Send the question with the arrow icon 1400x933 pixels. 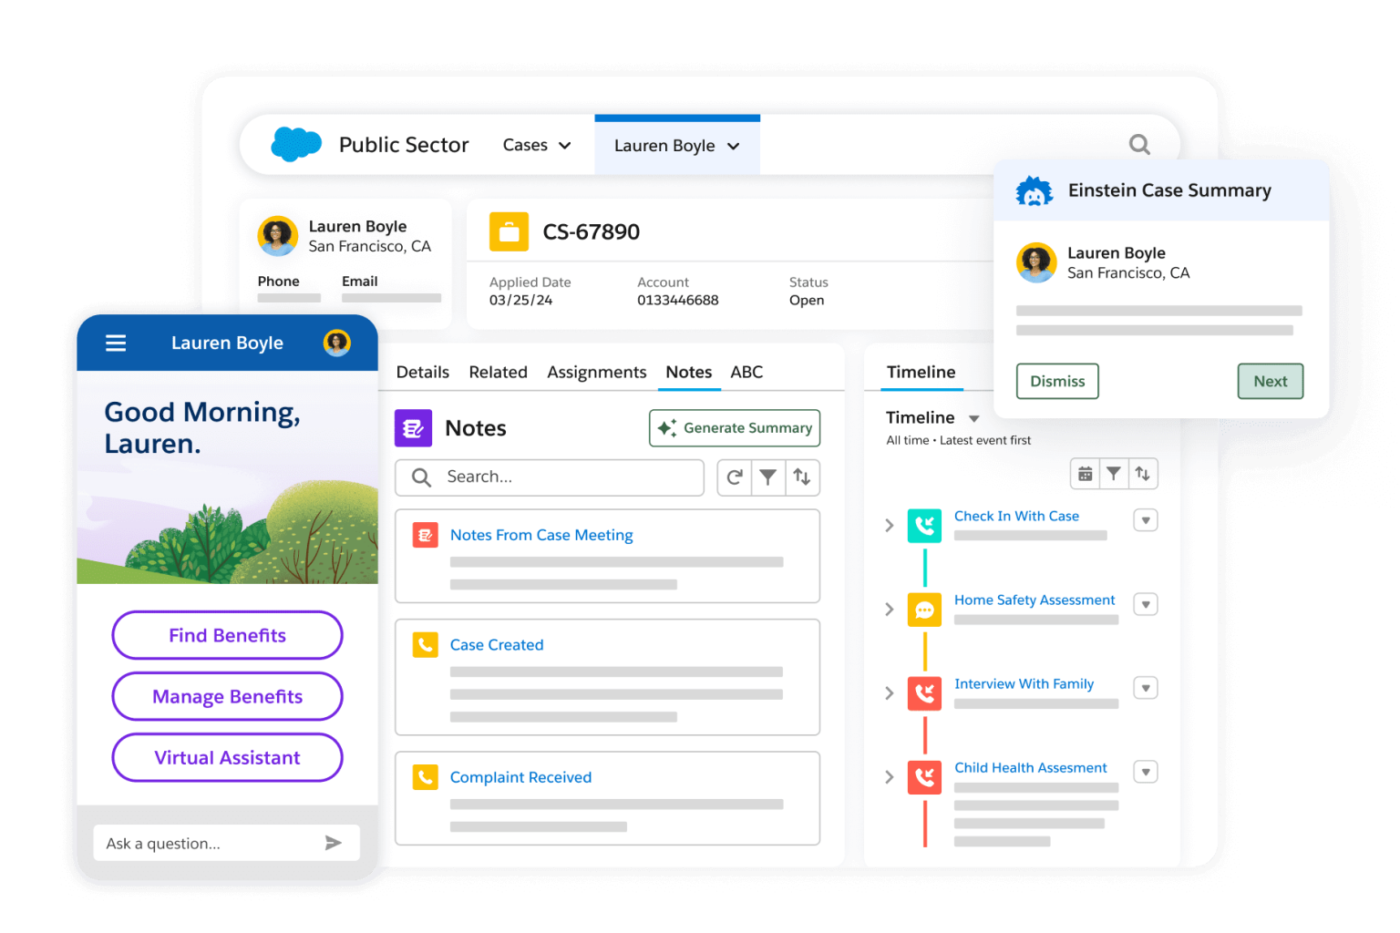[x=333, y=843]
